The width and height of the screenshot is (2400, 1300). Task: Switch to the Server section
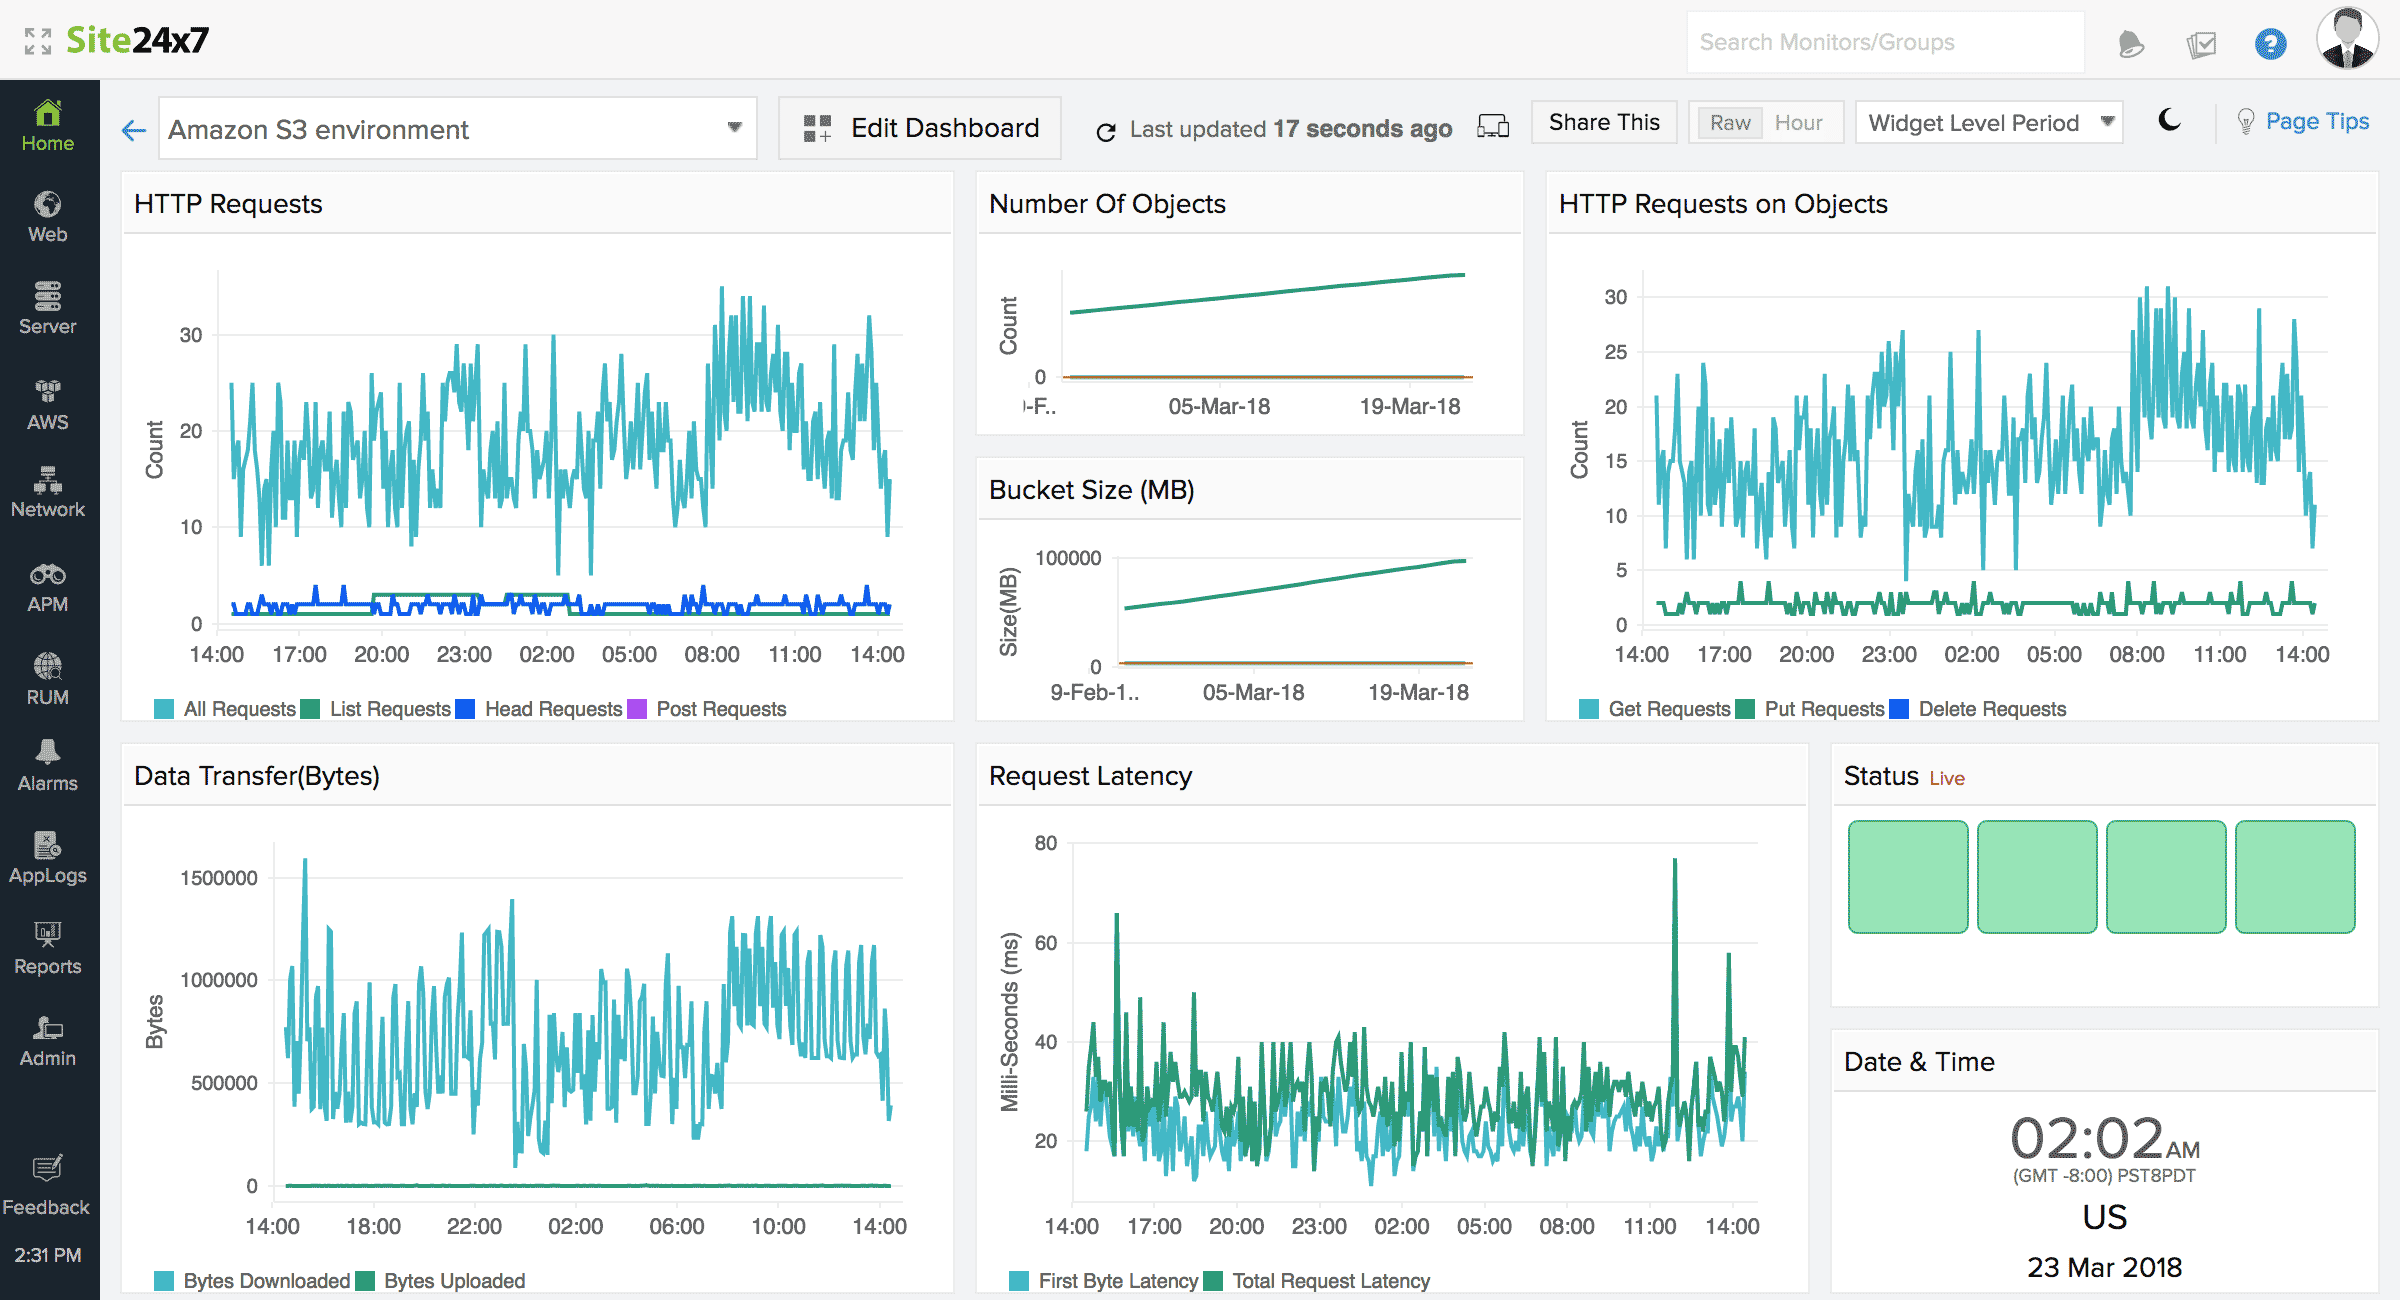(47, 309)
